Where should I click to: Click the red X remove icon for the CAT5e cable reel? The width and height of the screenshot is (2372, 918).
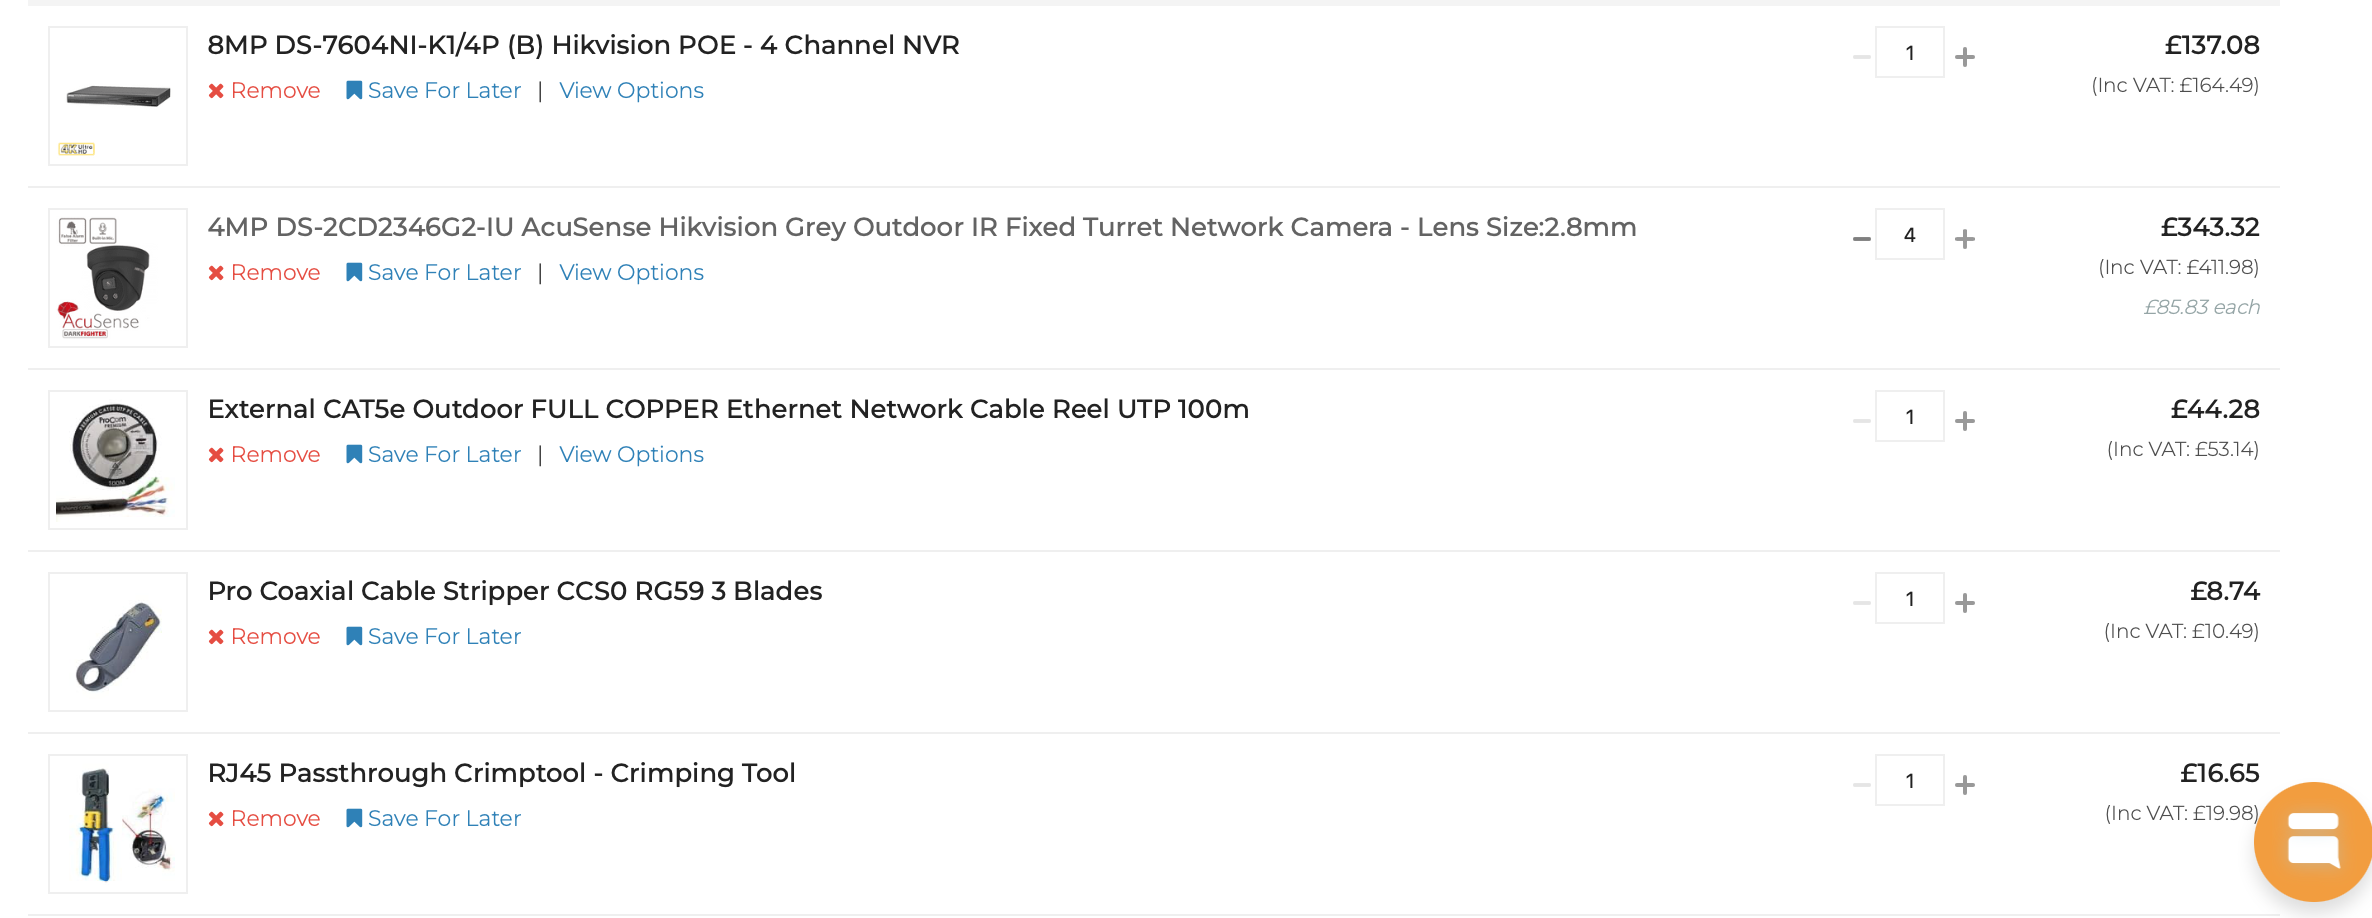[x=216, y=453]
